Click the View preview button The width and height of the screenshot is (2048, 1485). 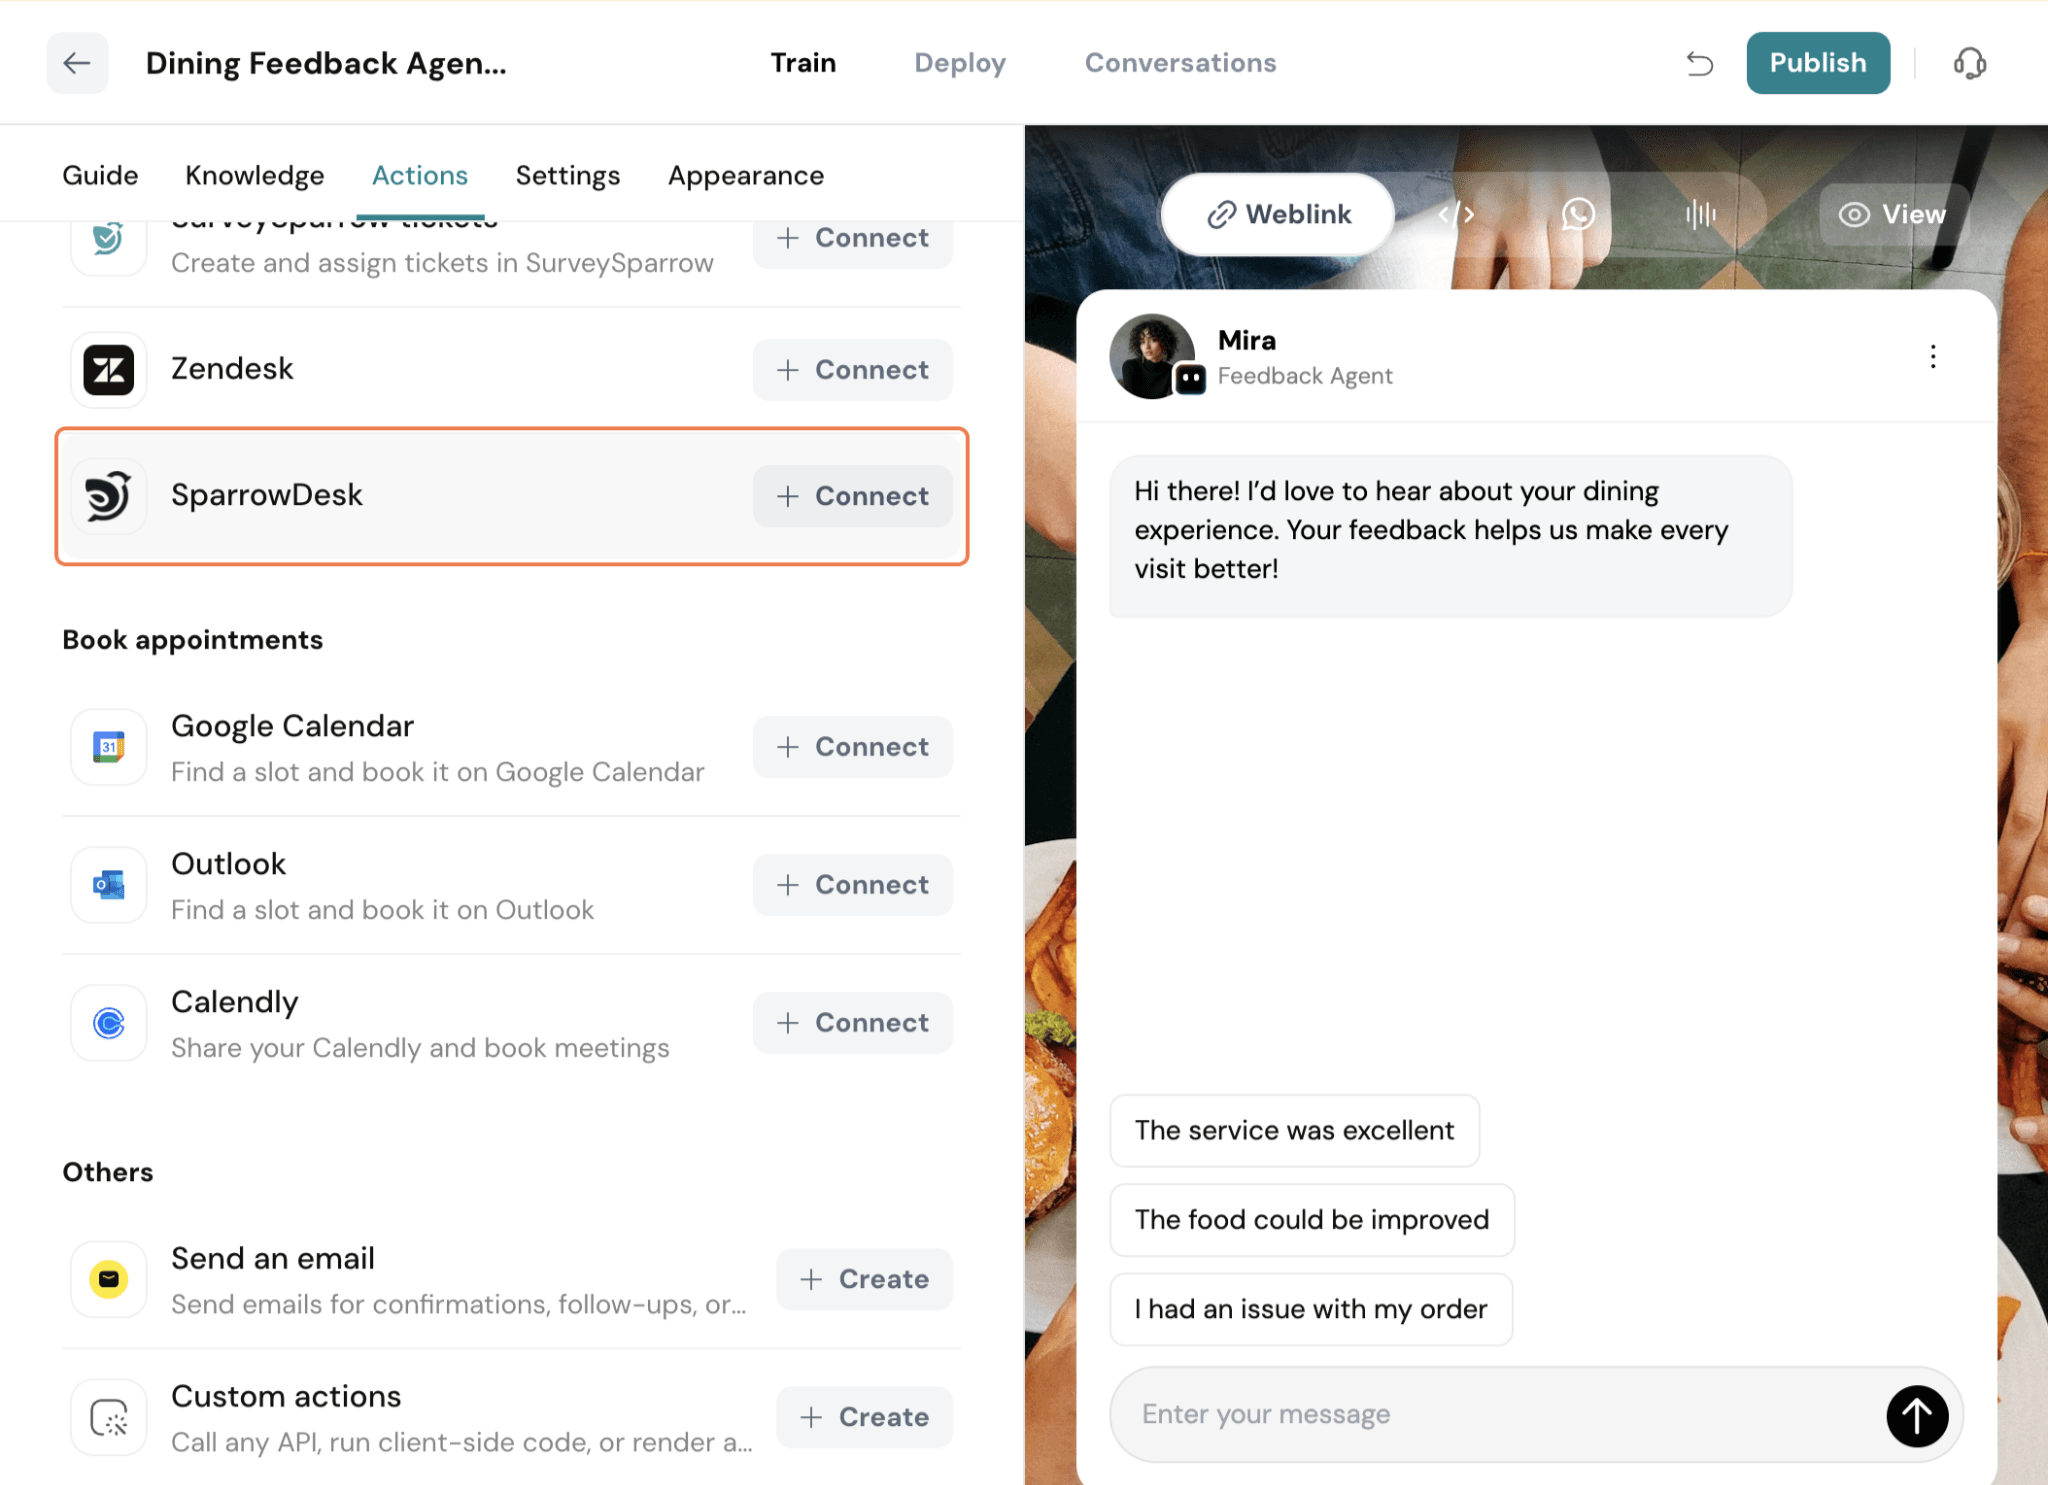point(1893,214)
